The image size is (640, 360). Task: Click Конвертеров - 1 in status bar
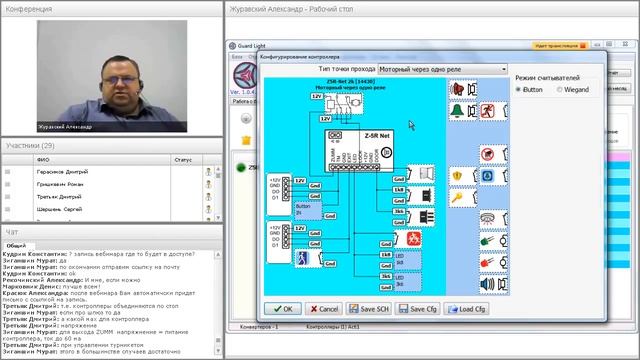(259, 327)
